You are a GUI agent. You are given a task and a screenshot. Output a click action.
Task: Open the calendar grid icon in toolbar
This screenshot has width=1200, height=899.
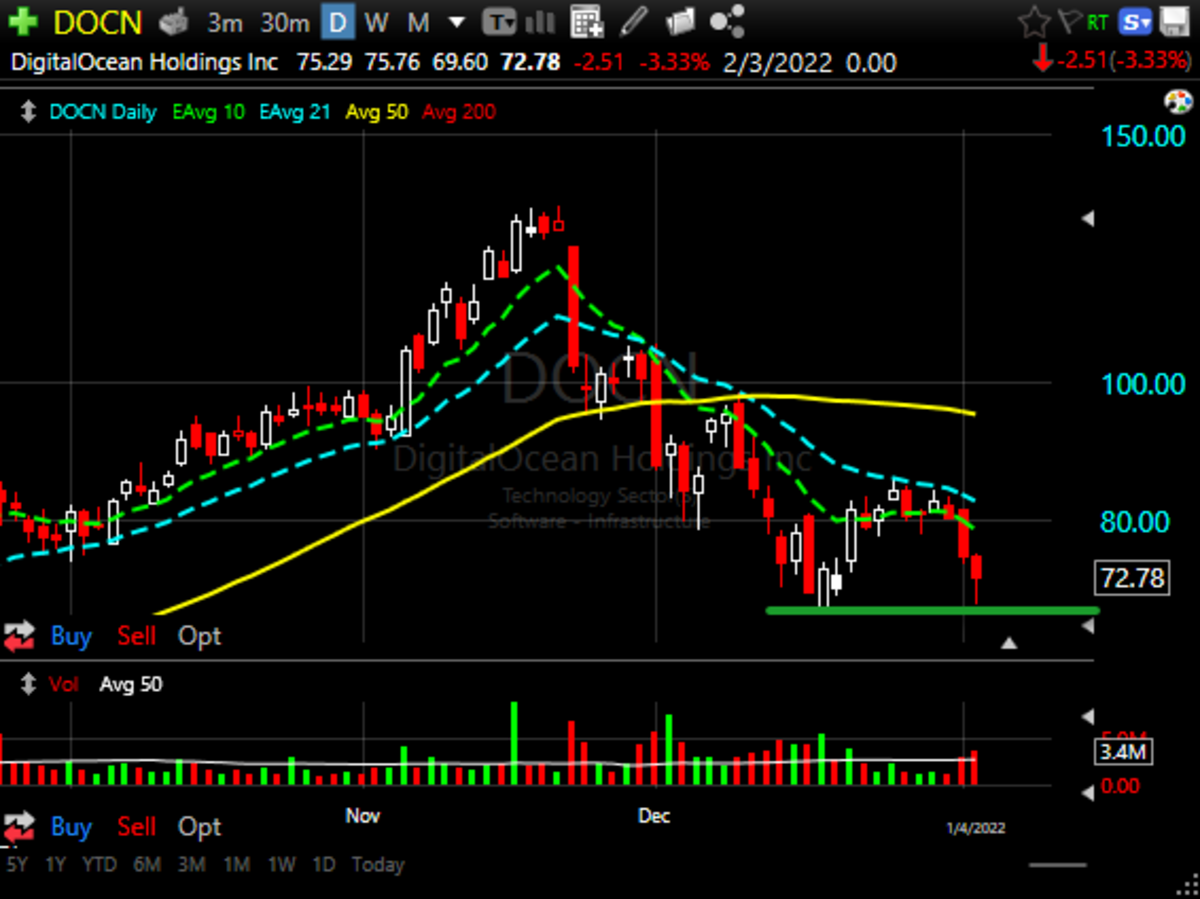[x=587, y=21]
